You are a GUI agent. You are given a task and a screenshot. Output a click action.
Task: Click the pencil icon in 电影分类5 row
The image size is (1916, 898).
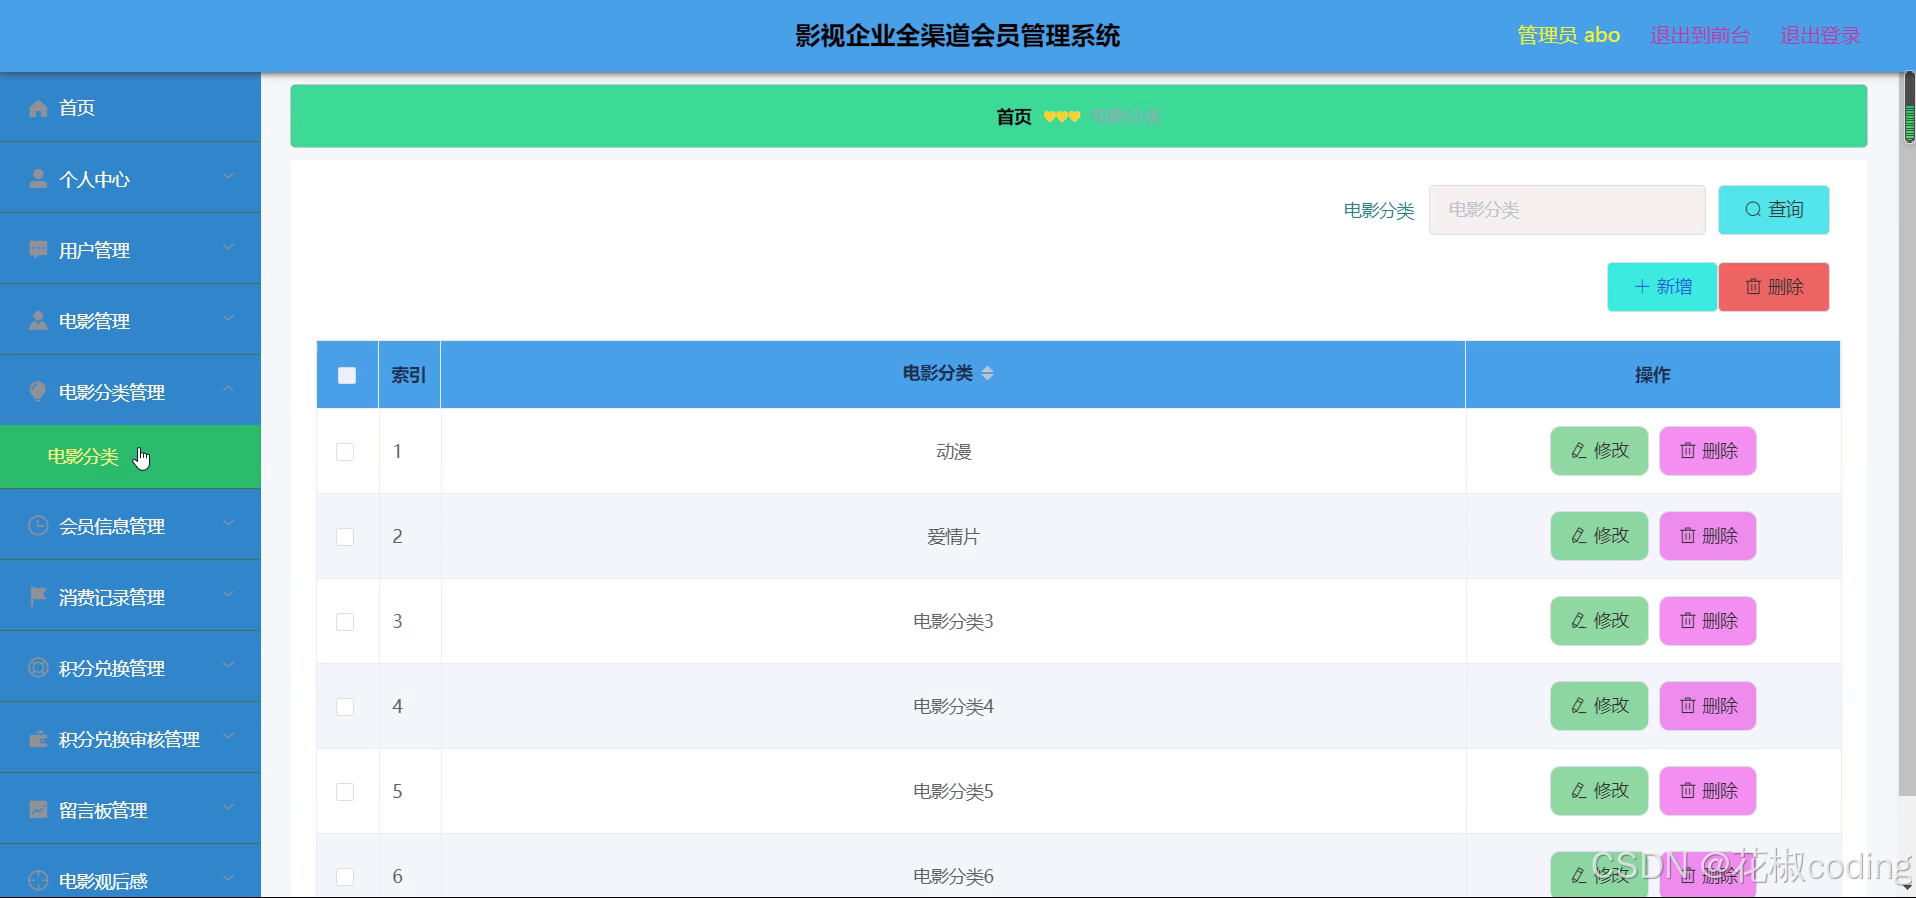pyautogui.click(x=1579, y=791)
